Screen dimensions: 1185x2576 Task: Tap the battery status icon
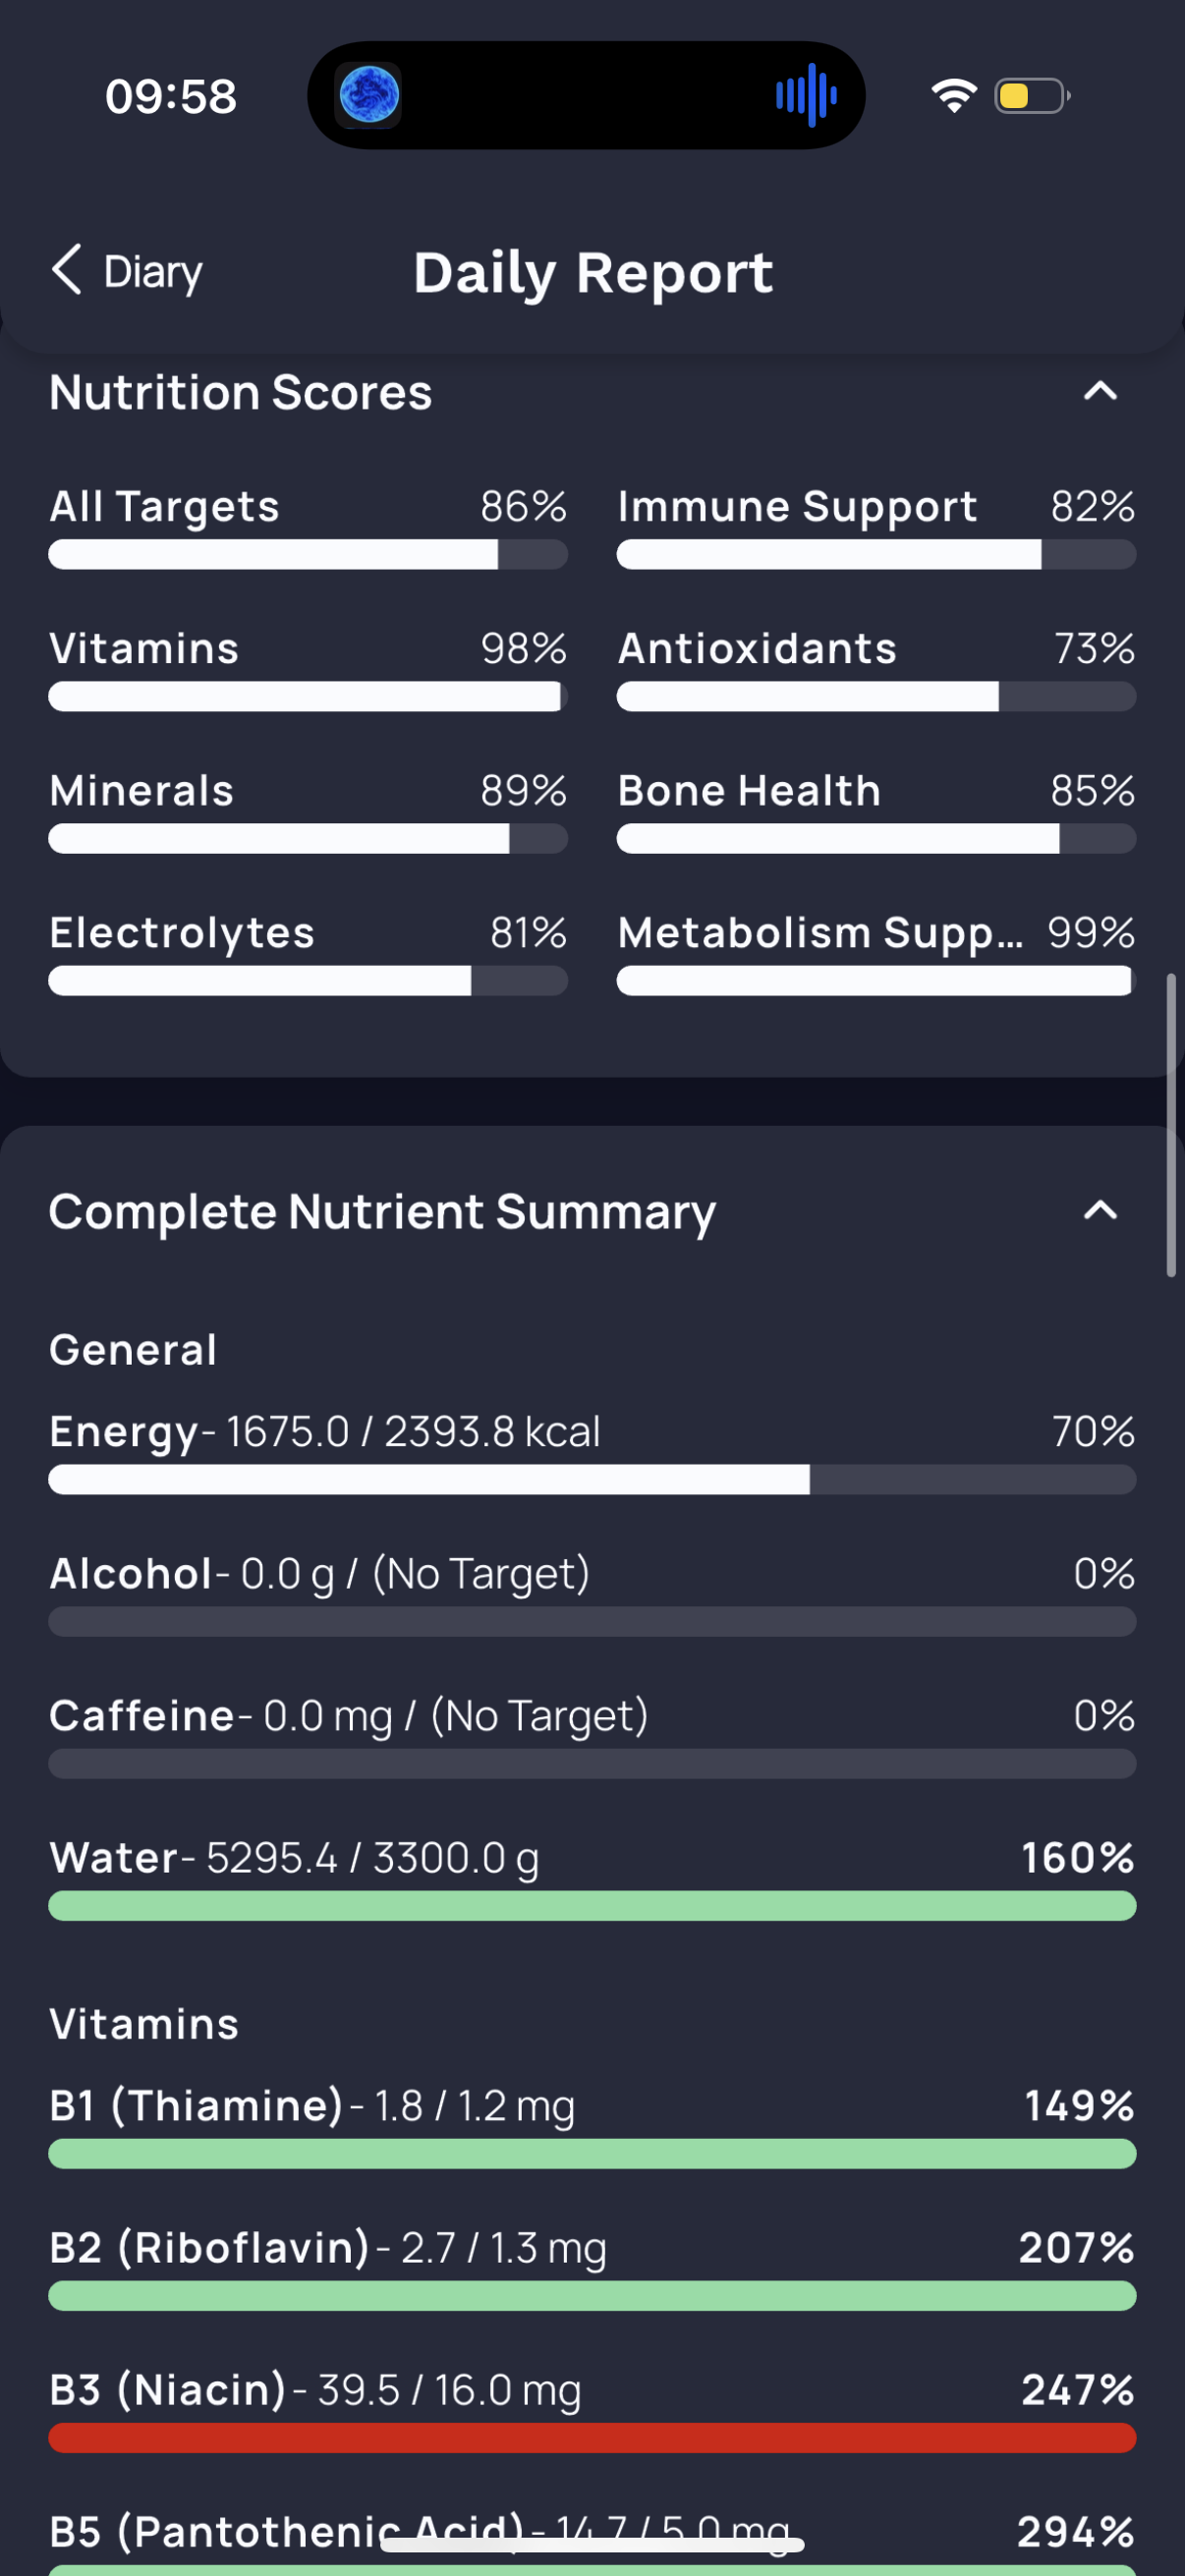click(x=1032, y=96)
